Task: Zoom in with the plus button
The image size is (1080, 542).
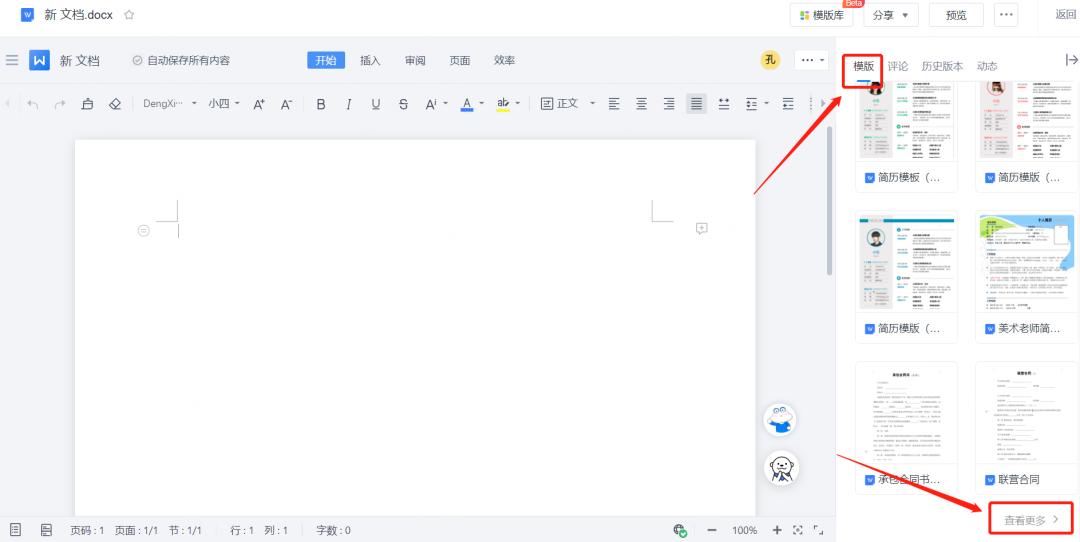Action: 777,530
